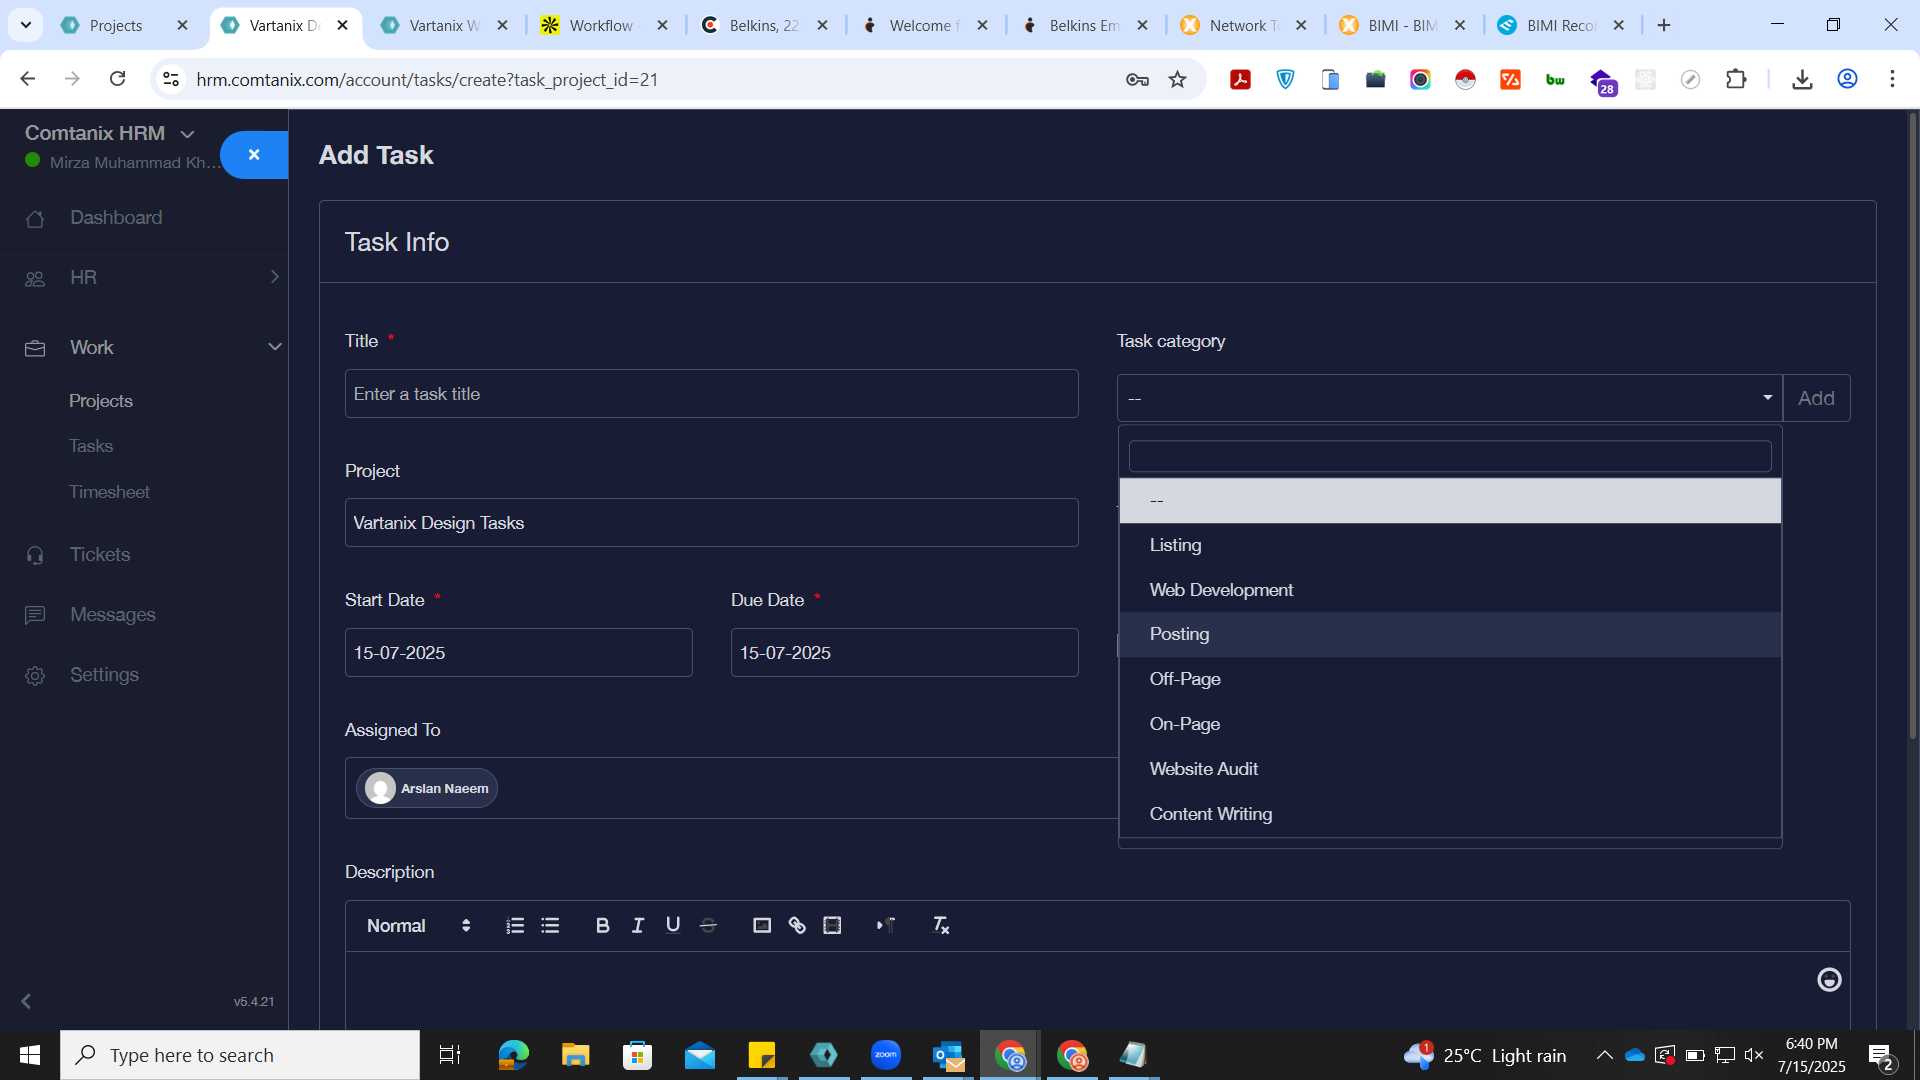Insert bullet list in description
Viewport: 1920px width, 1080px height.
point(550,926)
